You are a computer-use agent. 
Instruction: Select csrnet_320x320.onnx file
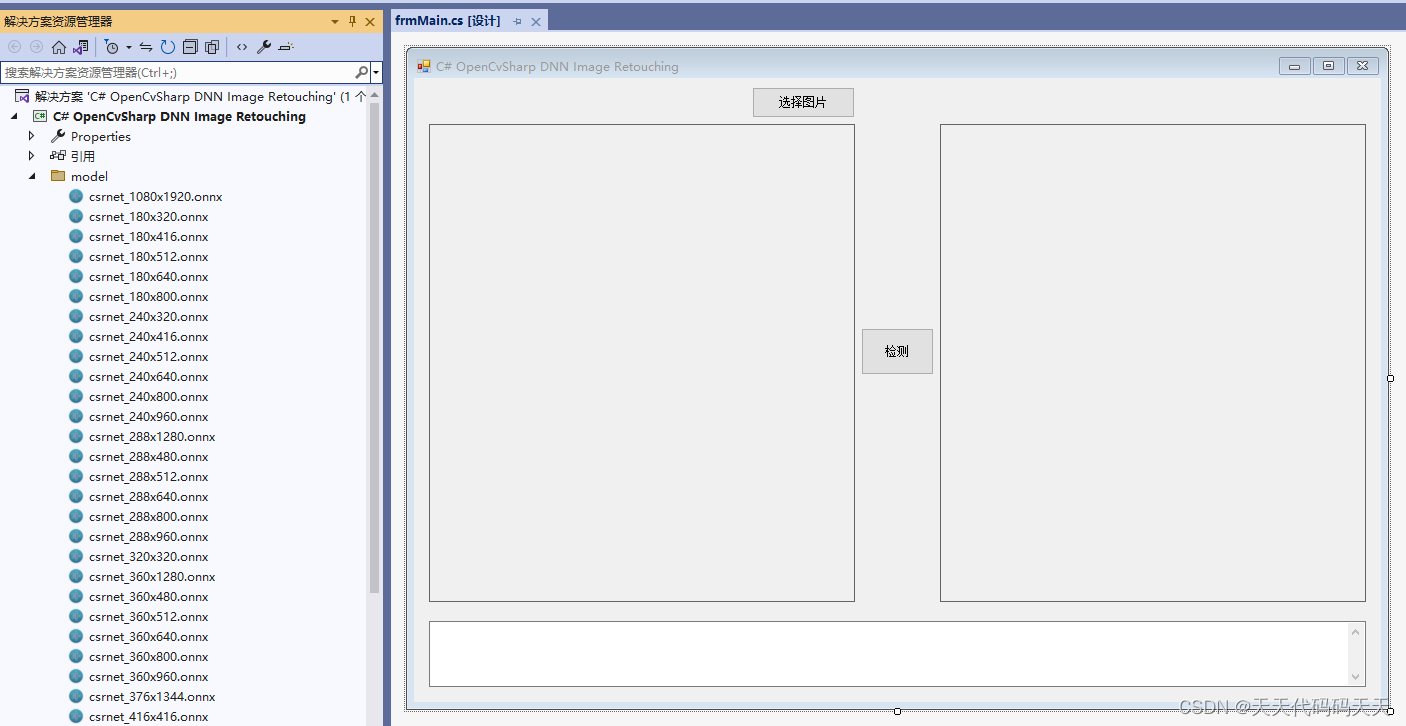148,557
